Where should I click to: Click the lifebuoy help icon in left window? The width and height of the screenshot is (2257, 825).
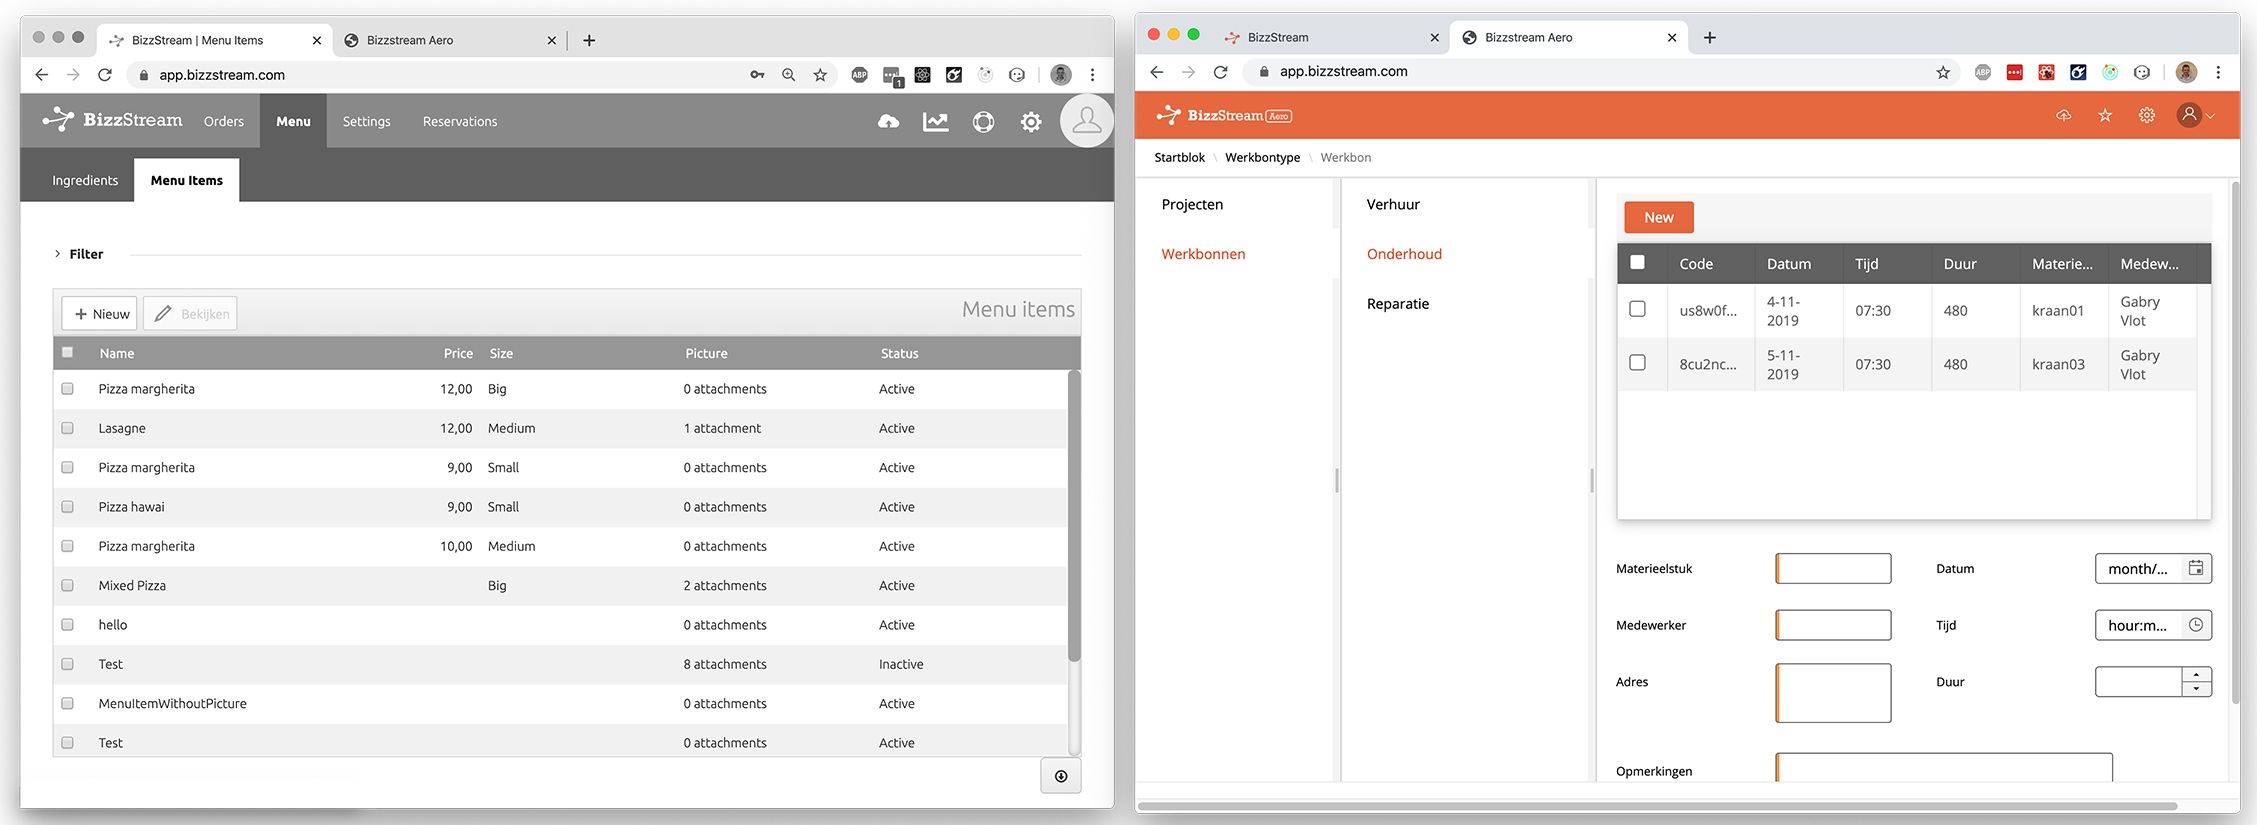(984, 122)
